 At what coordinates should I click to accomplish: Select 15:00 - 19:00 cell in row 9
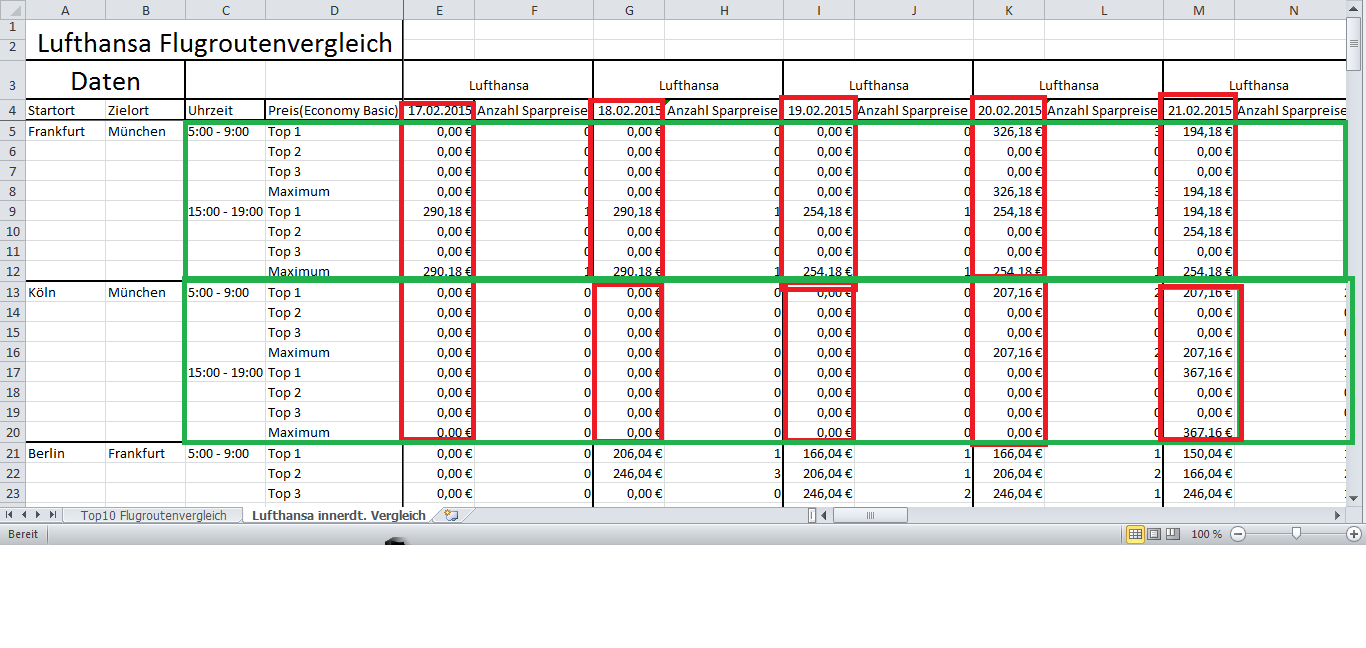coord(225,211)
